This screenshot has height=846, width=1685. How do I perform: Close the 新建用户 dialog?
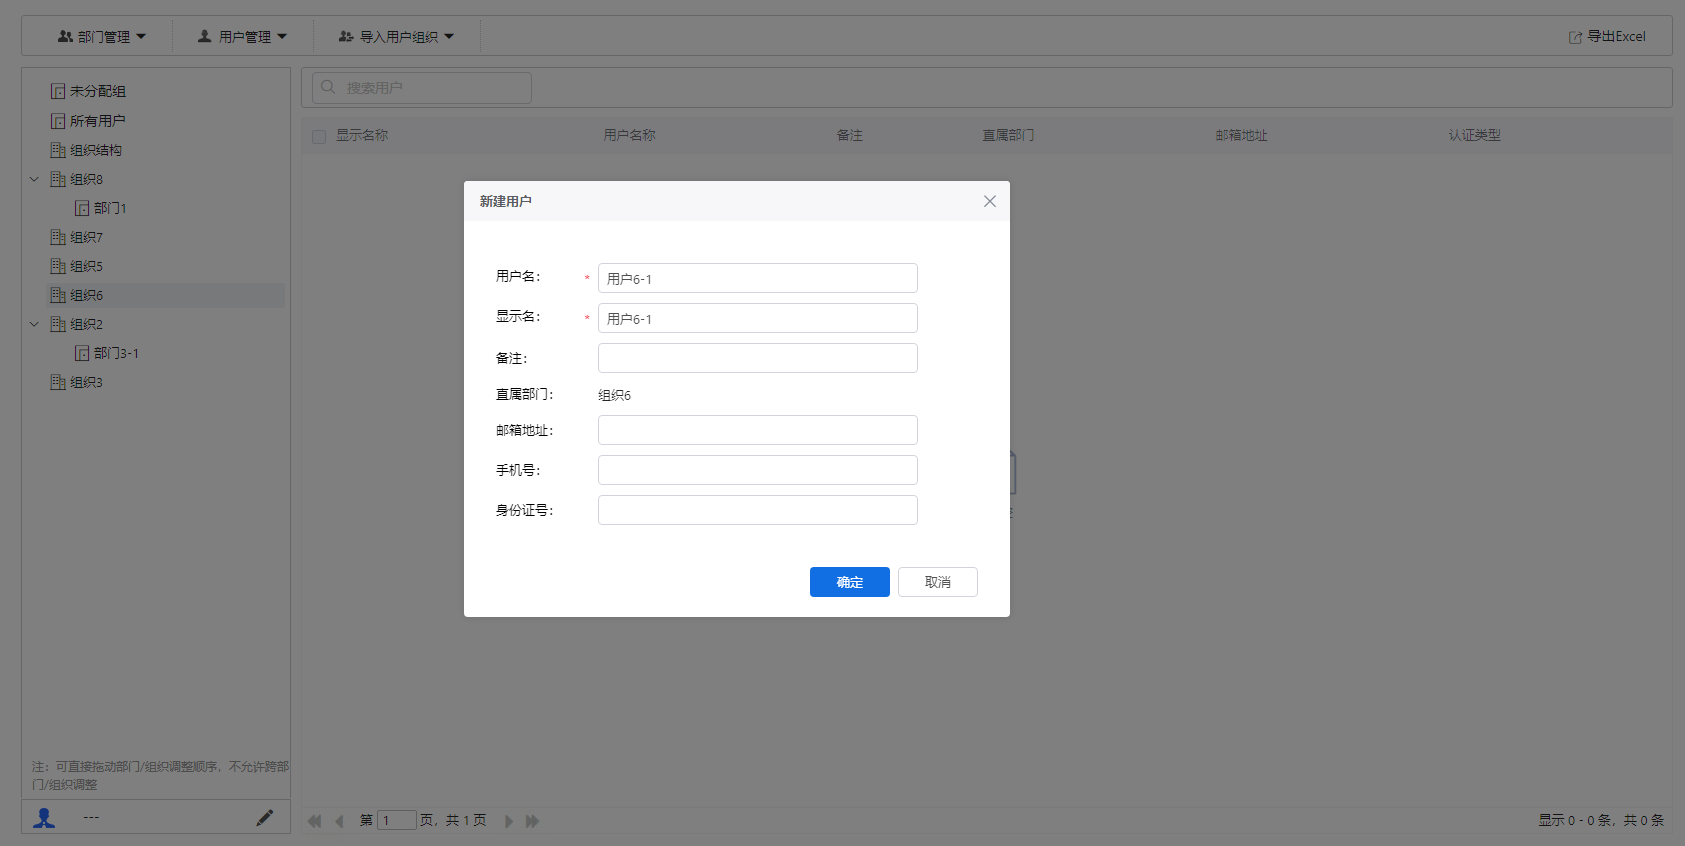pyautogui.click(x=989, y=201)
